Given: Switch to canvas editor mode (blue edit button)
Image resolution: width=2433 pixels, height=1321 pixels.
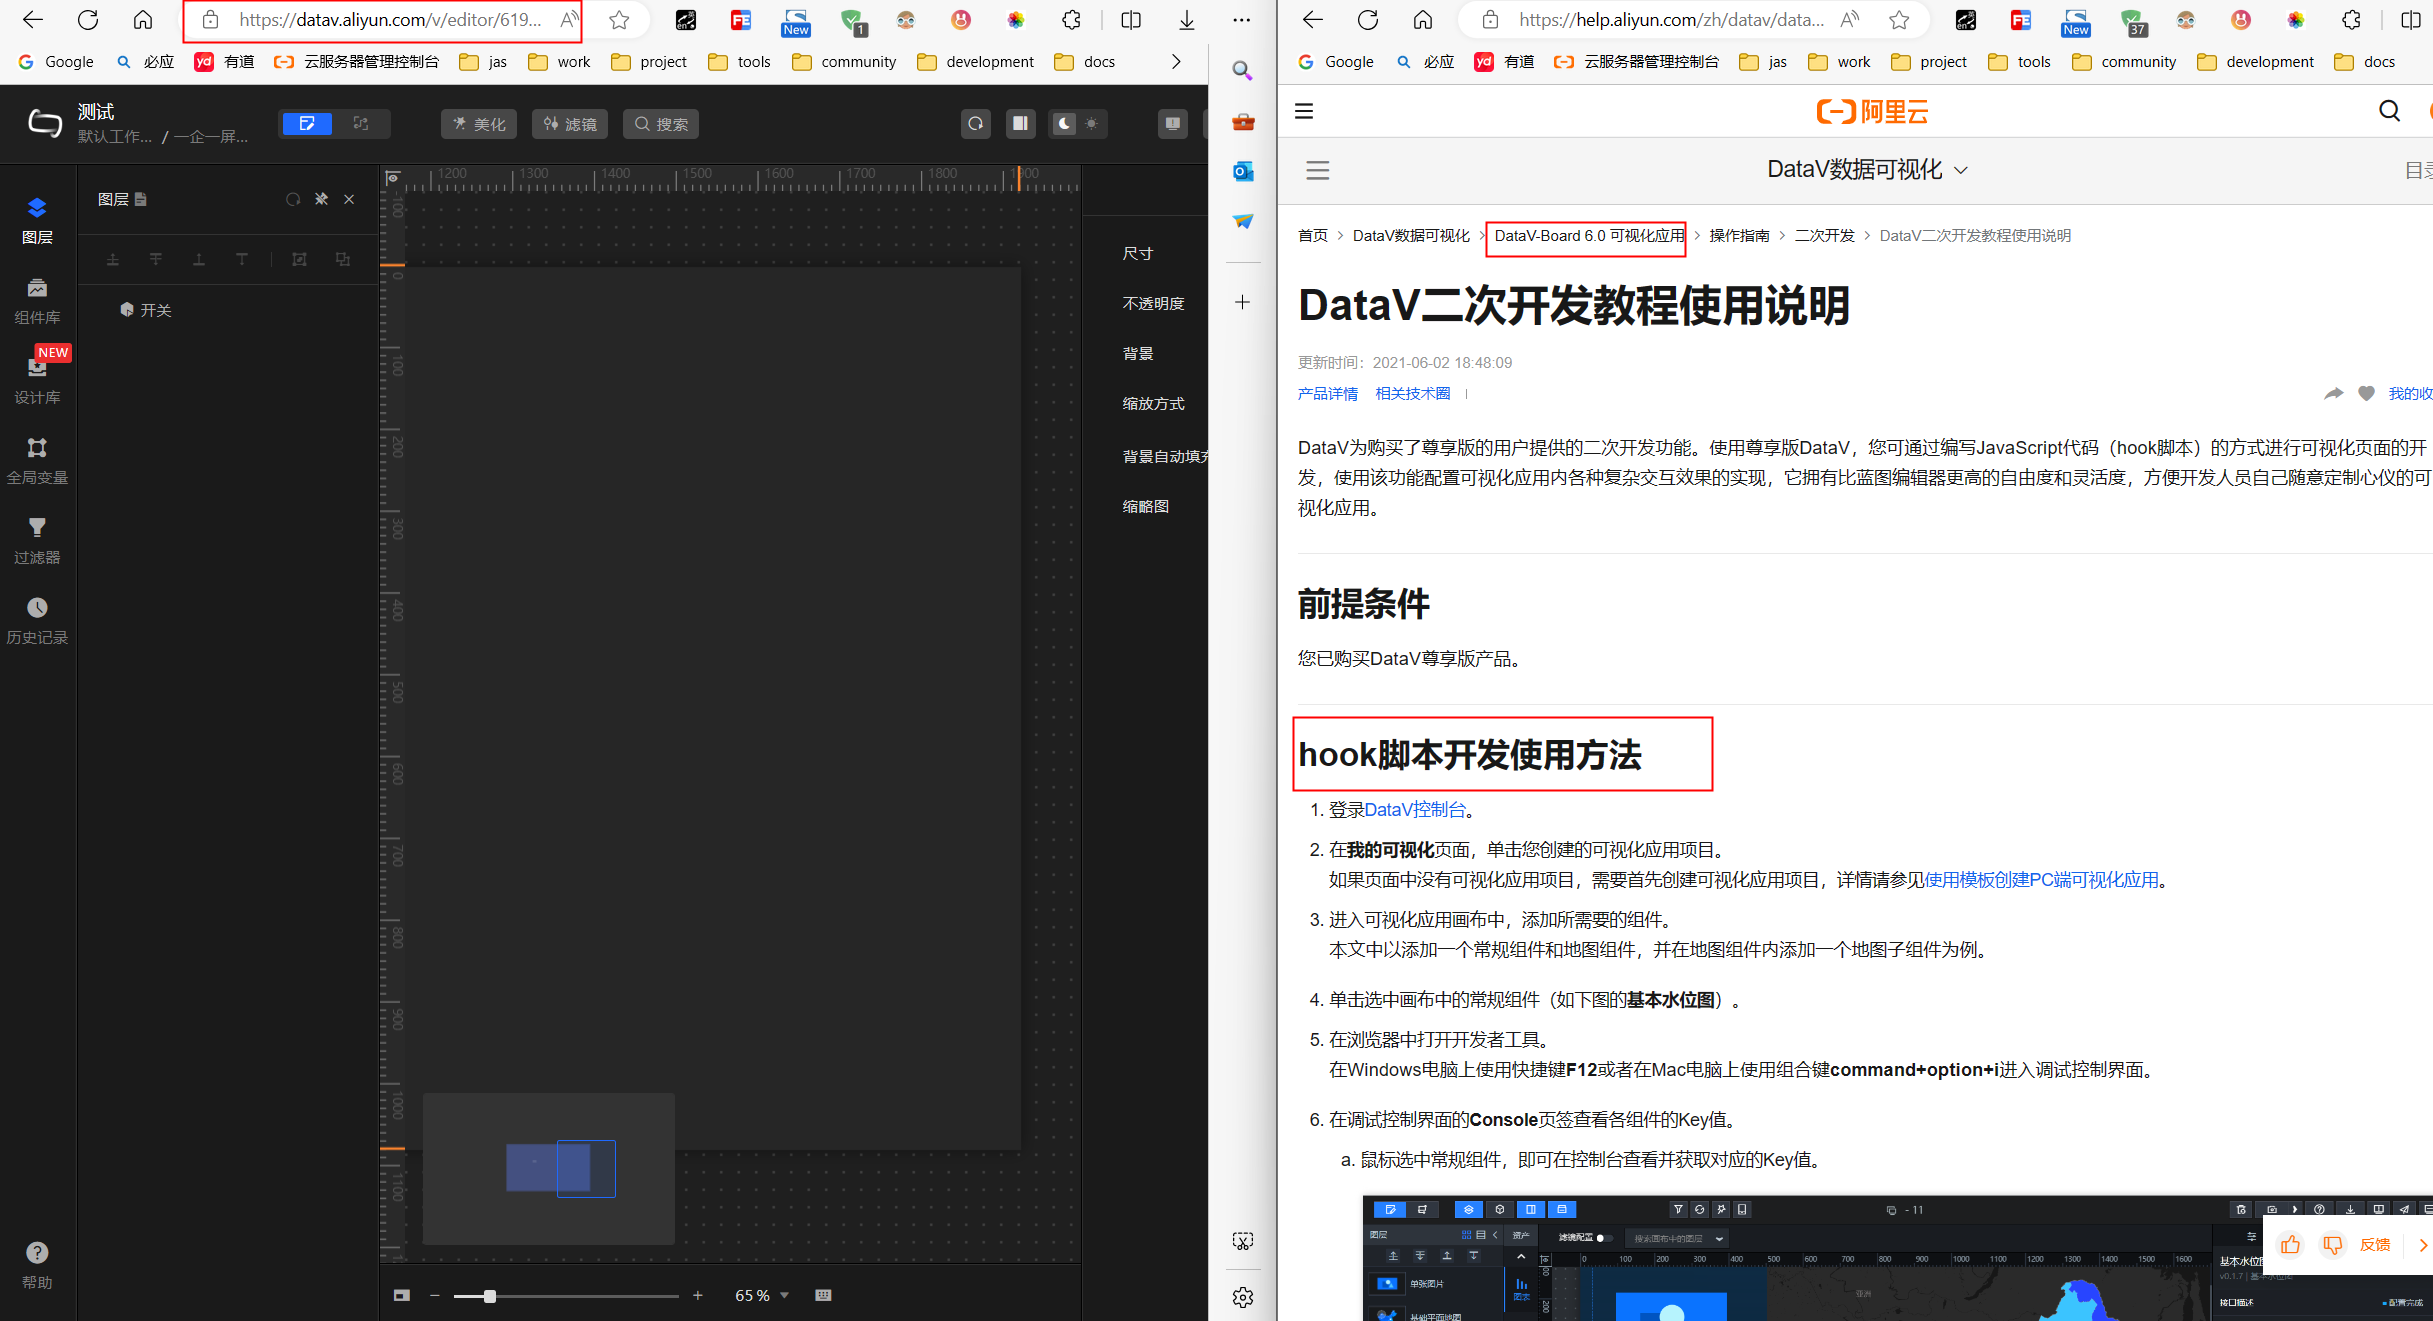Looking at the screenshot, I should point(307,123).
